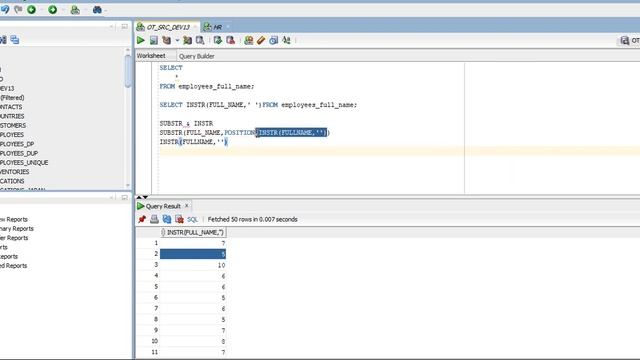640x360 pixels.
Task: Click the 'SUBSTR & INSTR' line in editor
Action: tap(186, 123)
